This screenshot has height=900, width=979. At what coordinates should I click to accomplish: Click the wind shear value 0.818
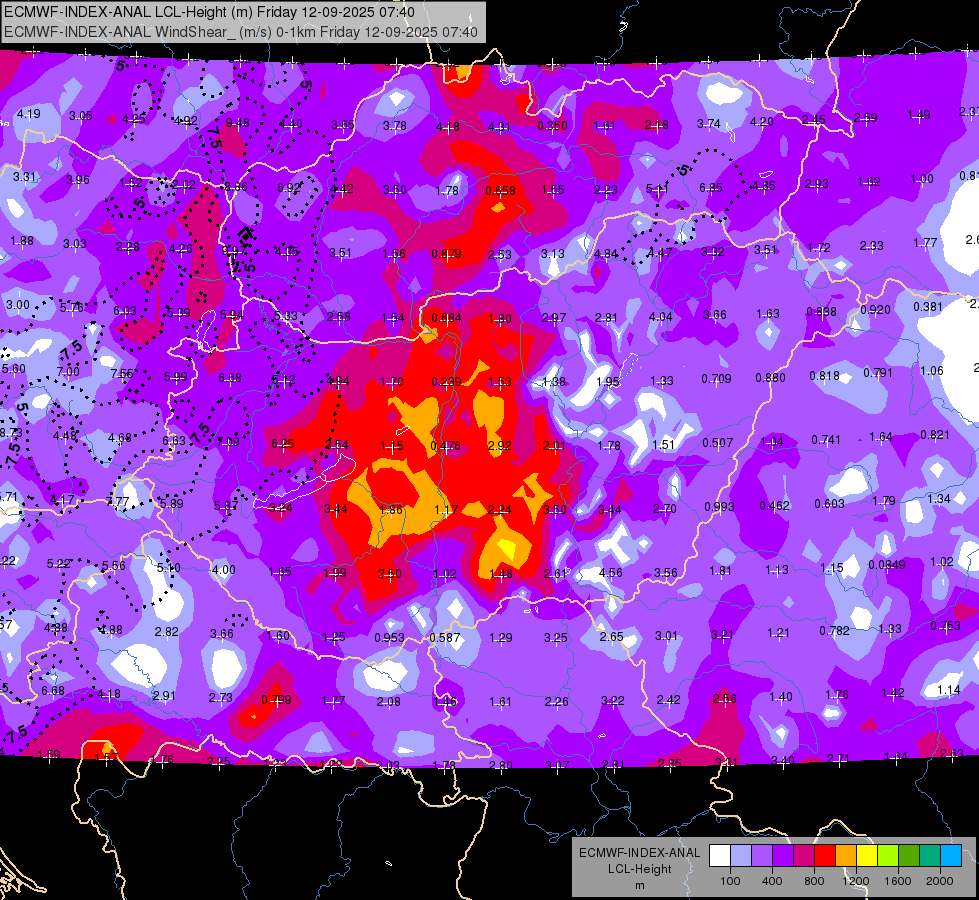(825, 375)
